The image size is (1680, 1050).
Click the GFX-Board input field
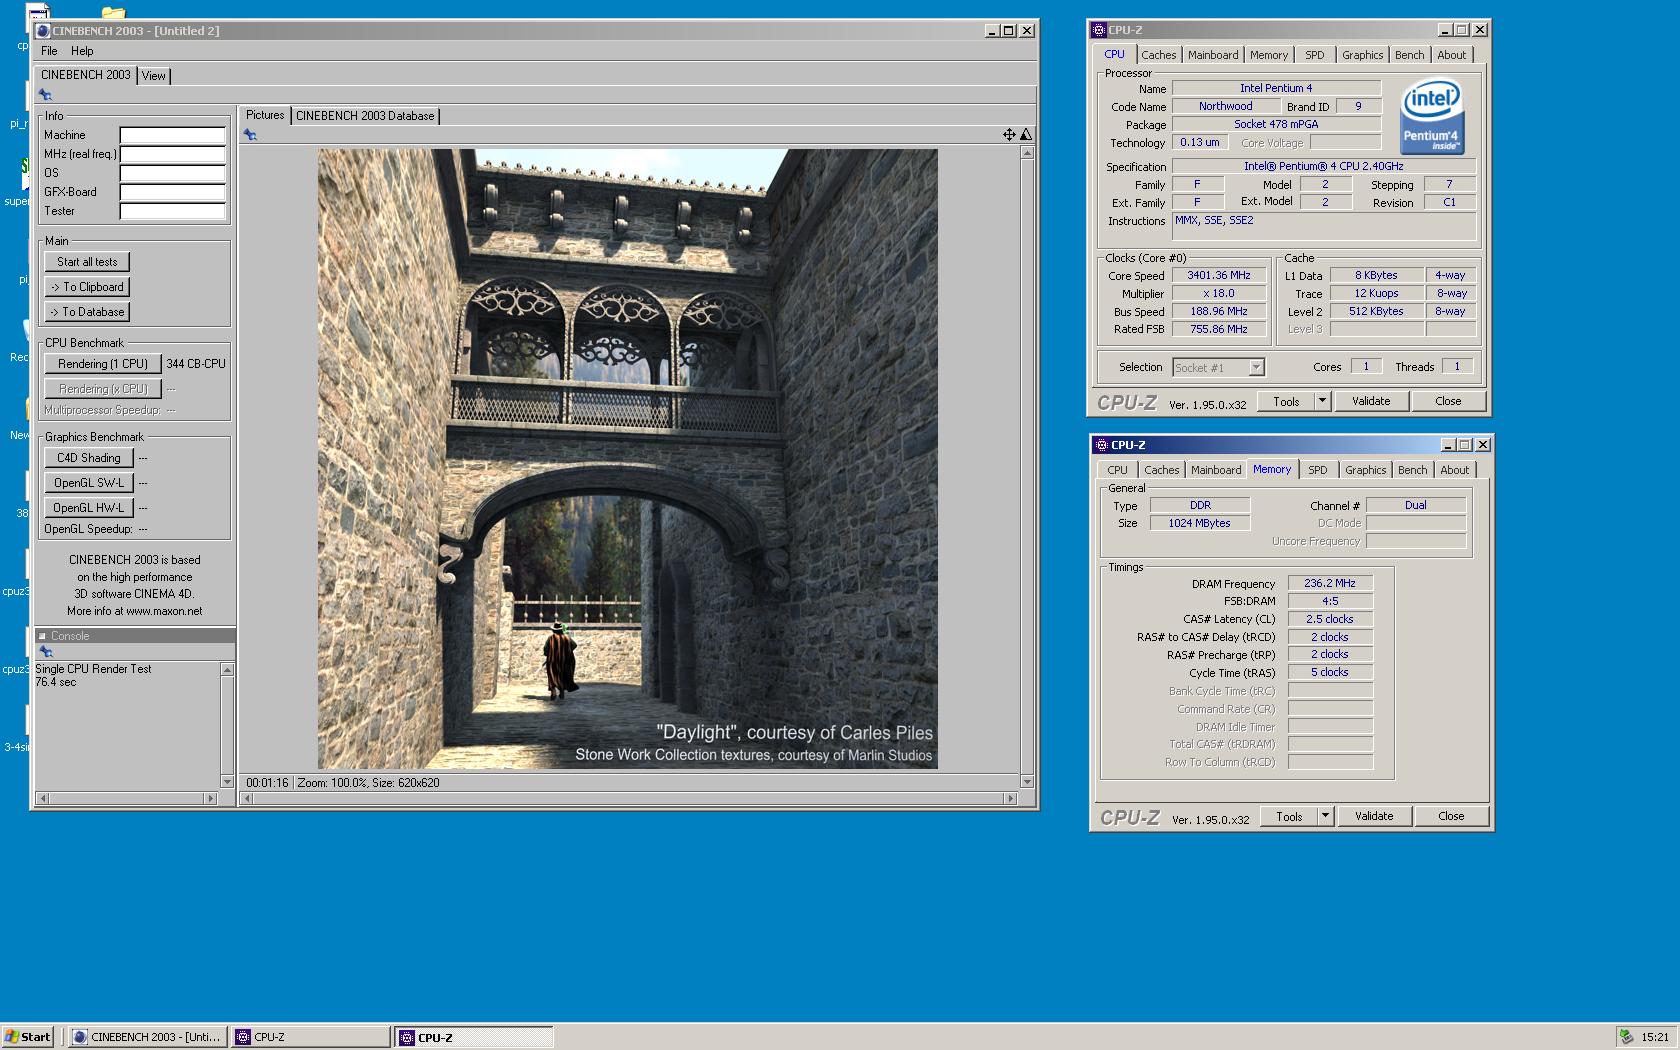[173, 192]
